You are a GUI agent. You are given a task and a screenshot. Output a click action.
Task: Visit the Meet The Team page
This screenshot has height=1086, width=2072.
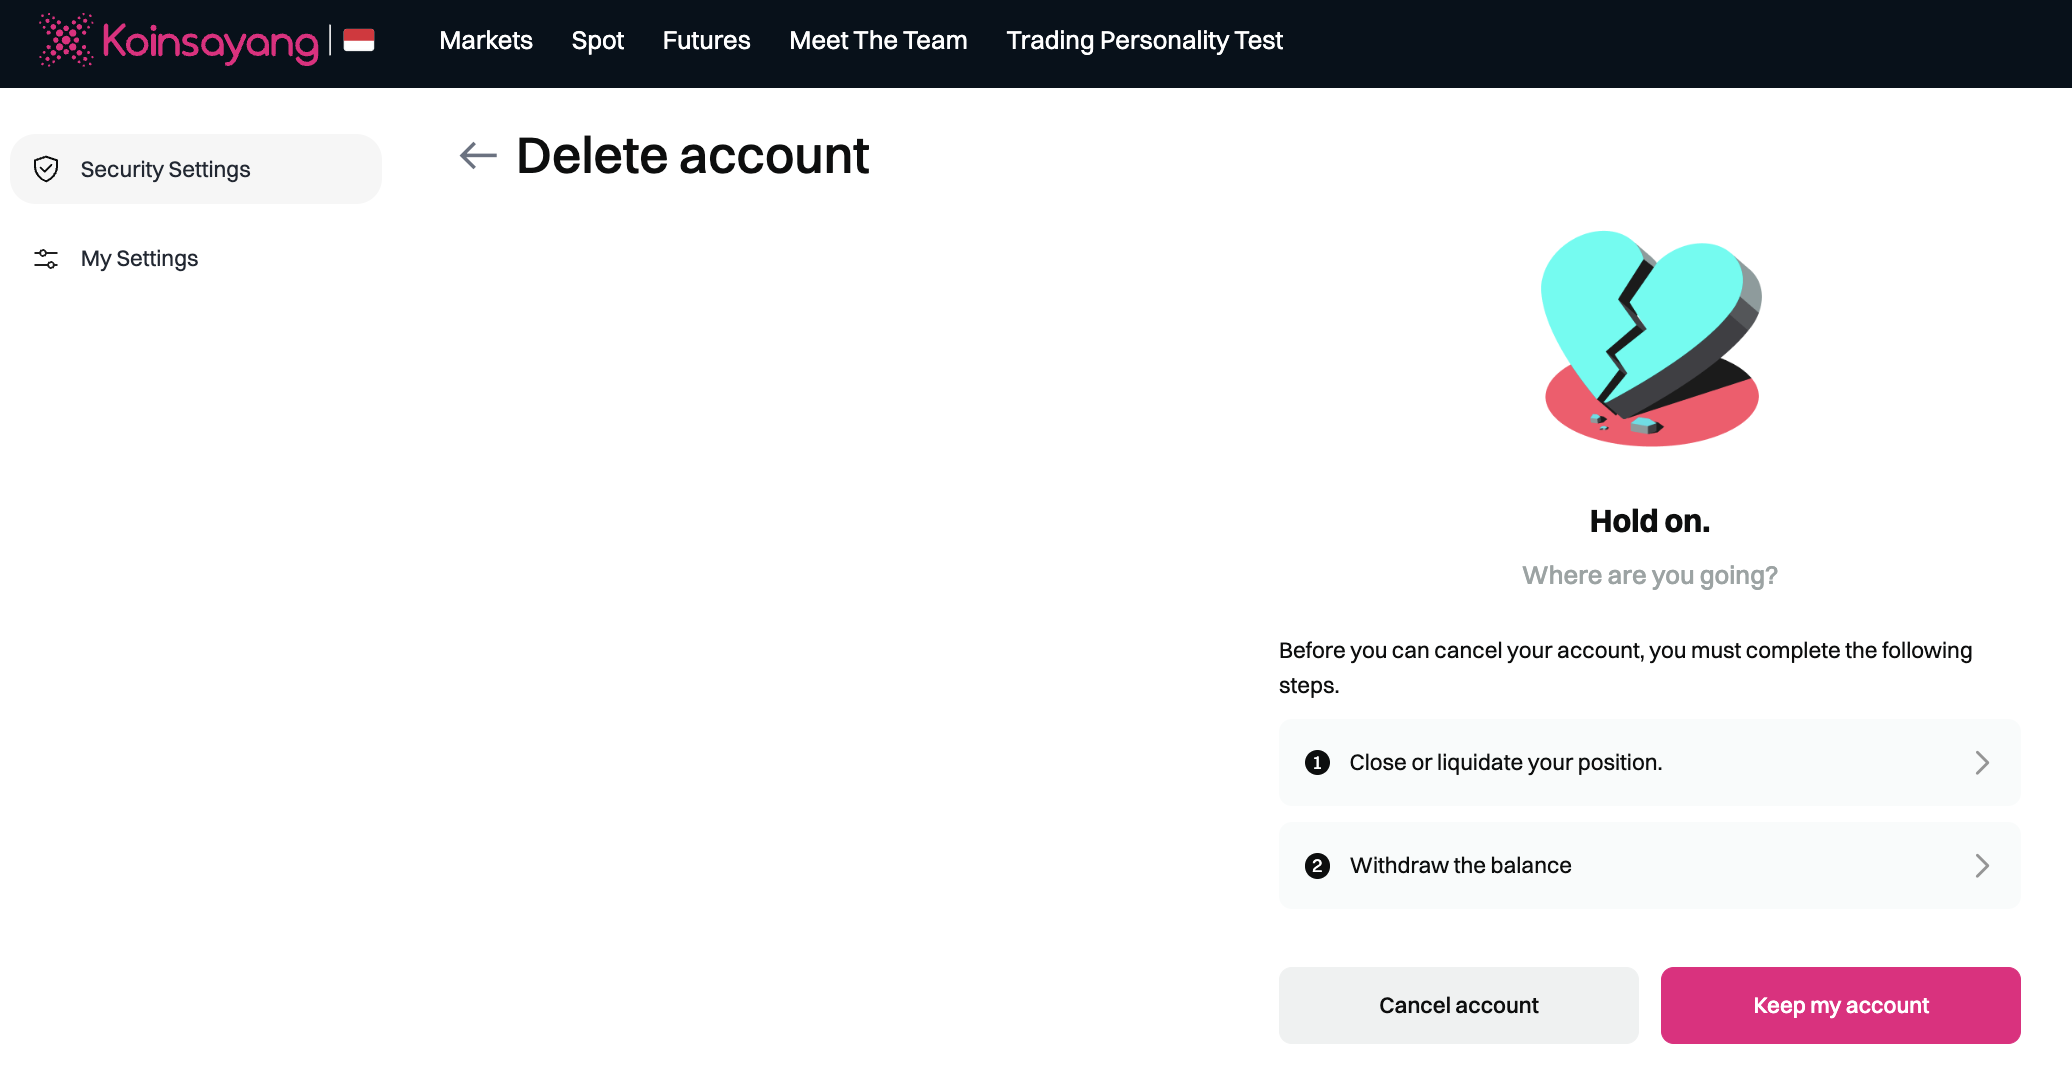coord(878,41)
